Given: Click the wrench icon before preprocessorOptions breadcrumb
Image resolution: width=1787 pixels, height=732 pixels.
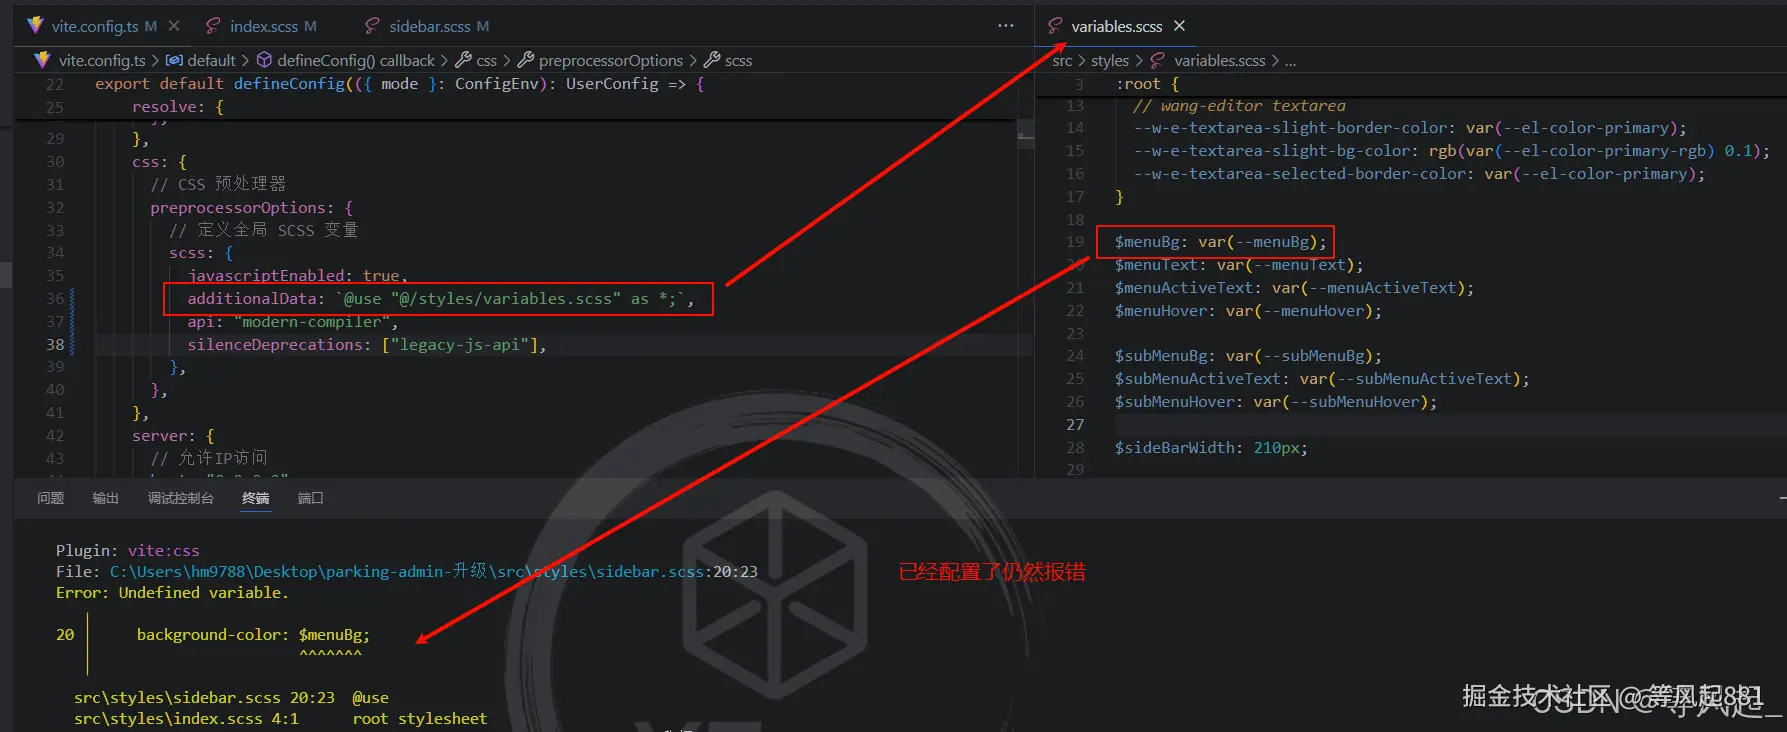Looking at the screenshot, I should [526, 61].
